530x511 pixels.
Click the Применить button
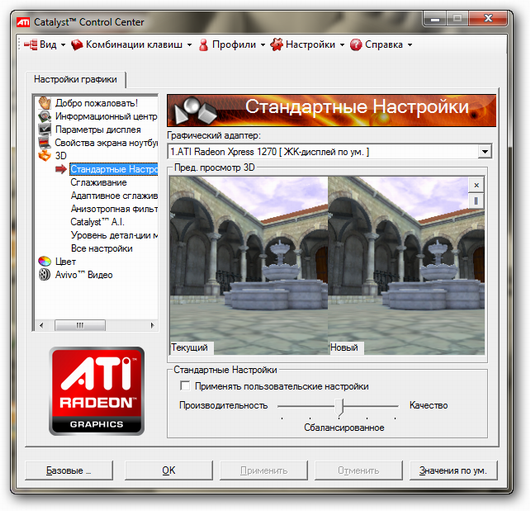(264, 470)
